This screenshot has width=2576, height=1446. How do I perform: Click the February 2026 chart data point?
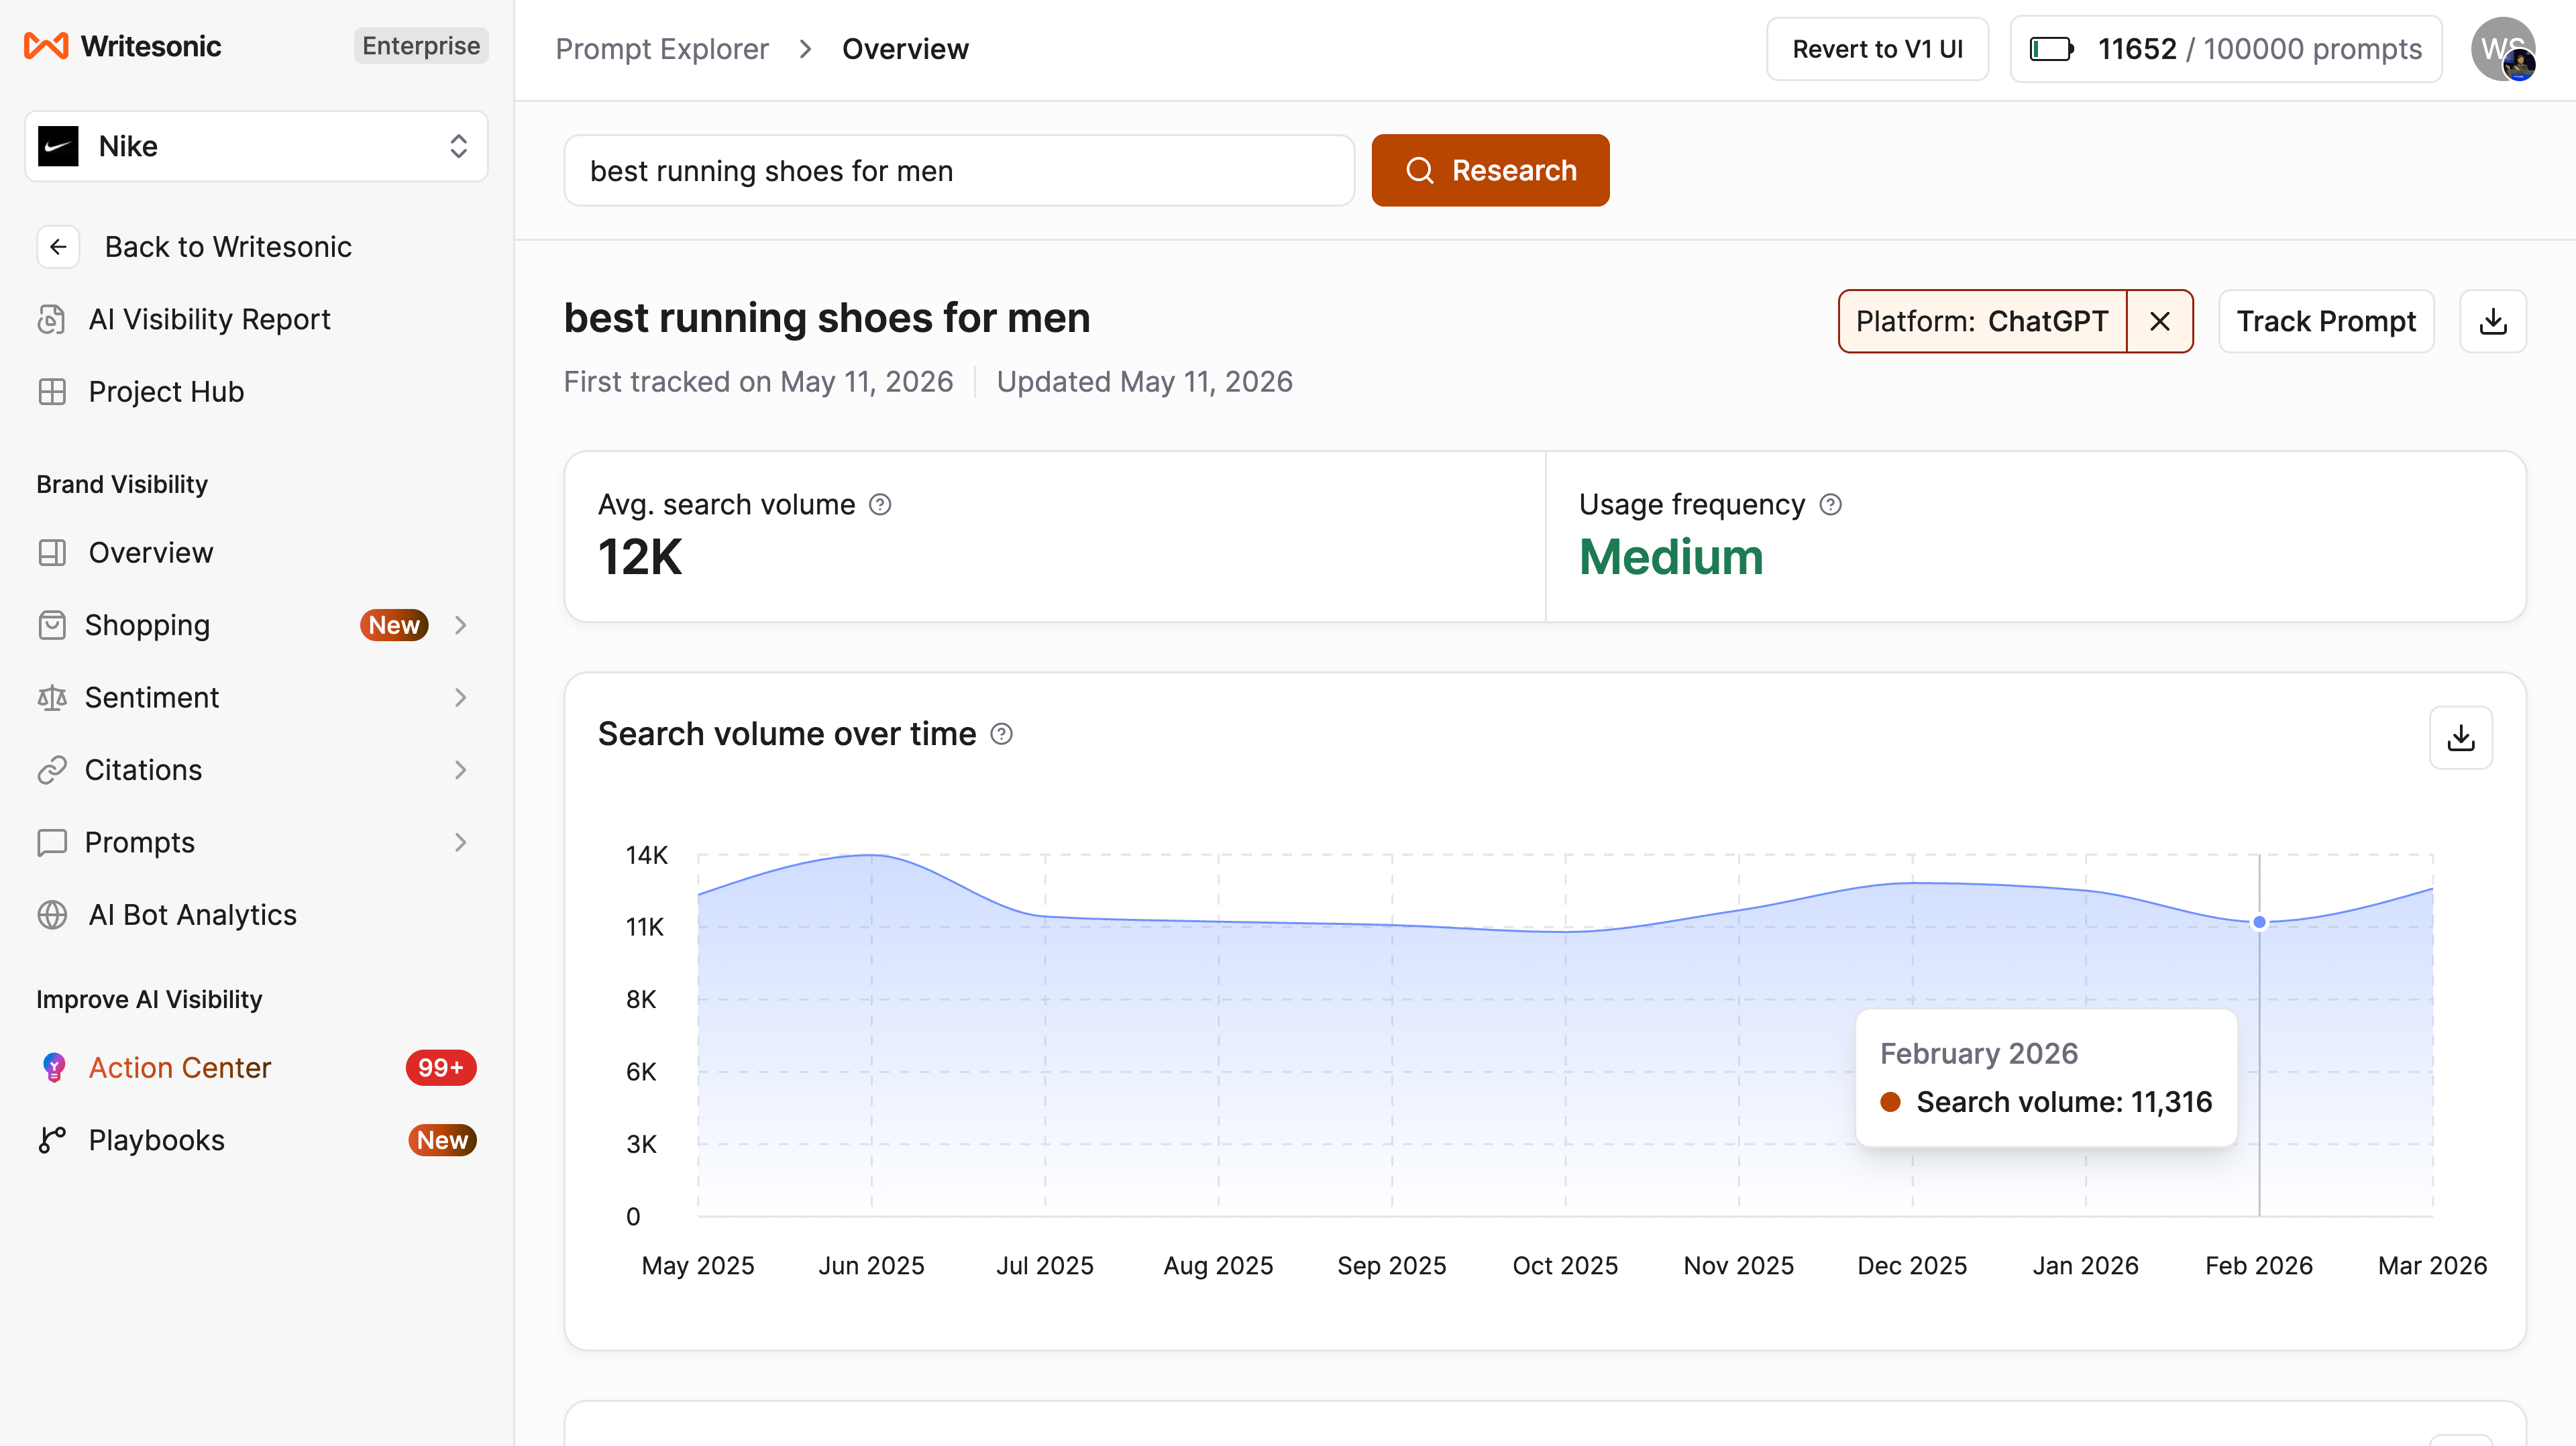pyautogui.click(x=2259, y=922)
